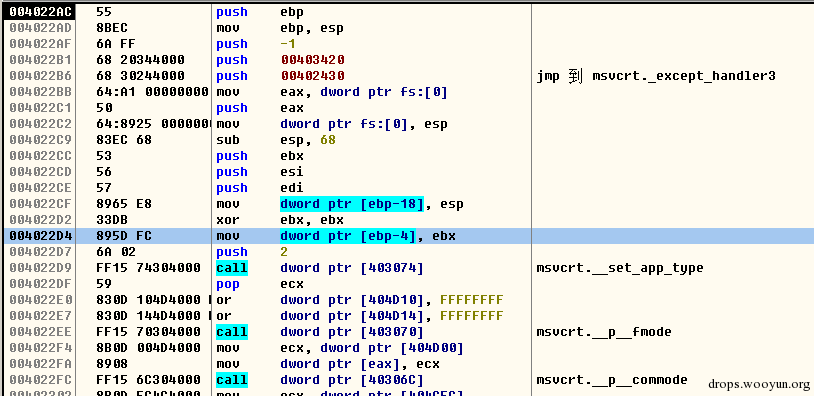
Task: Select address 004022CE
Action: (x=40, y=188)
